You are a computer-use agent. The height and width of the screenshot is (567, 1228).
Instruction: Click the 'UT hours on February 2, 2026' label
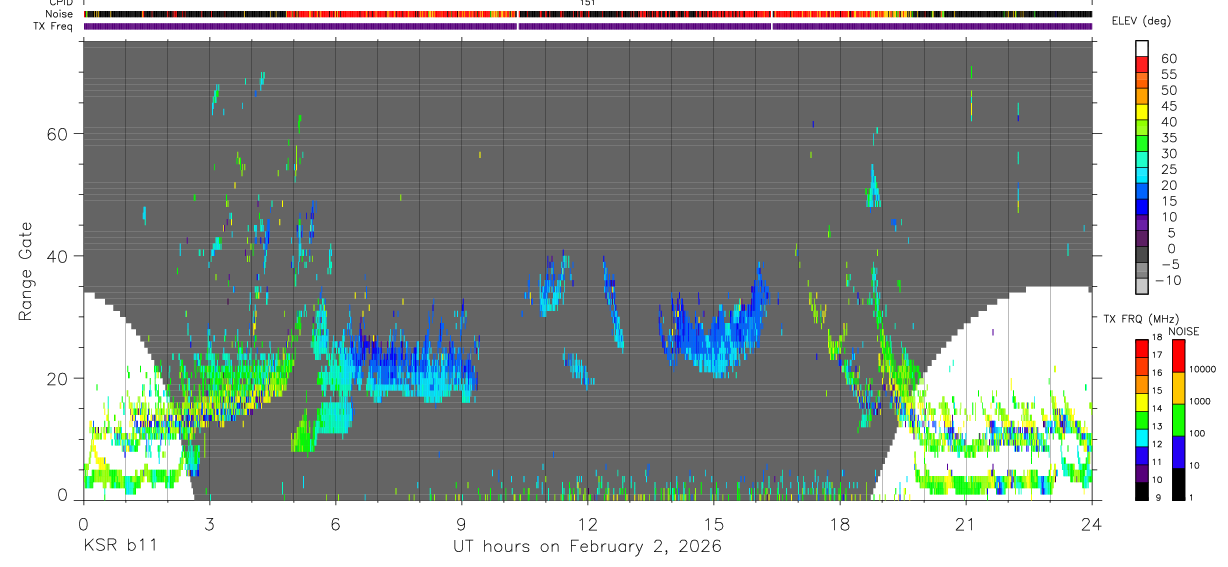tap(588, 547)
